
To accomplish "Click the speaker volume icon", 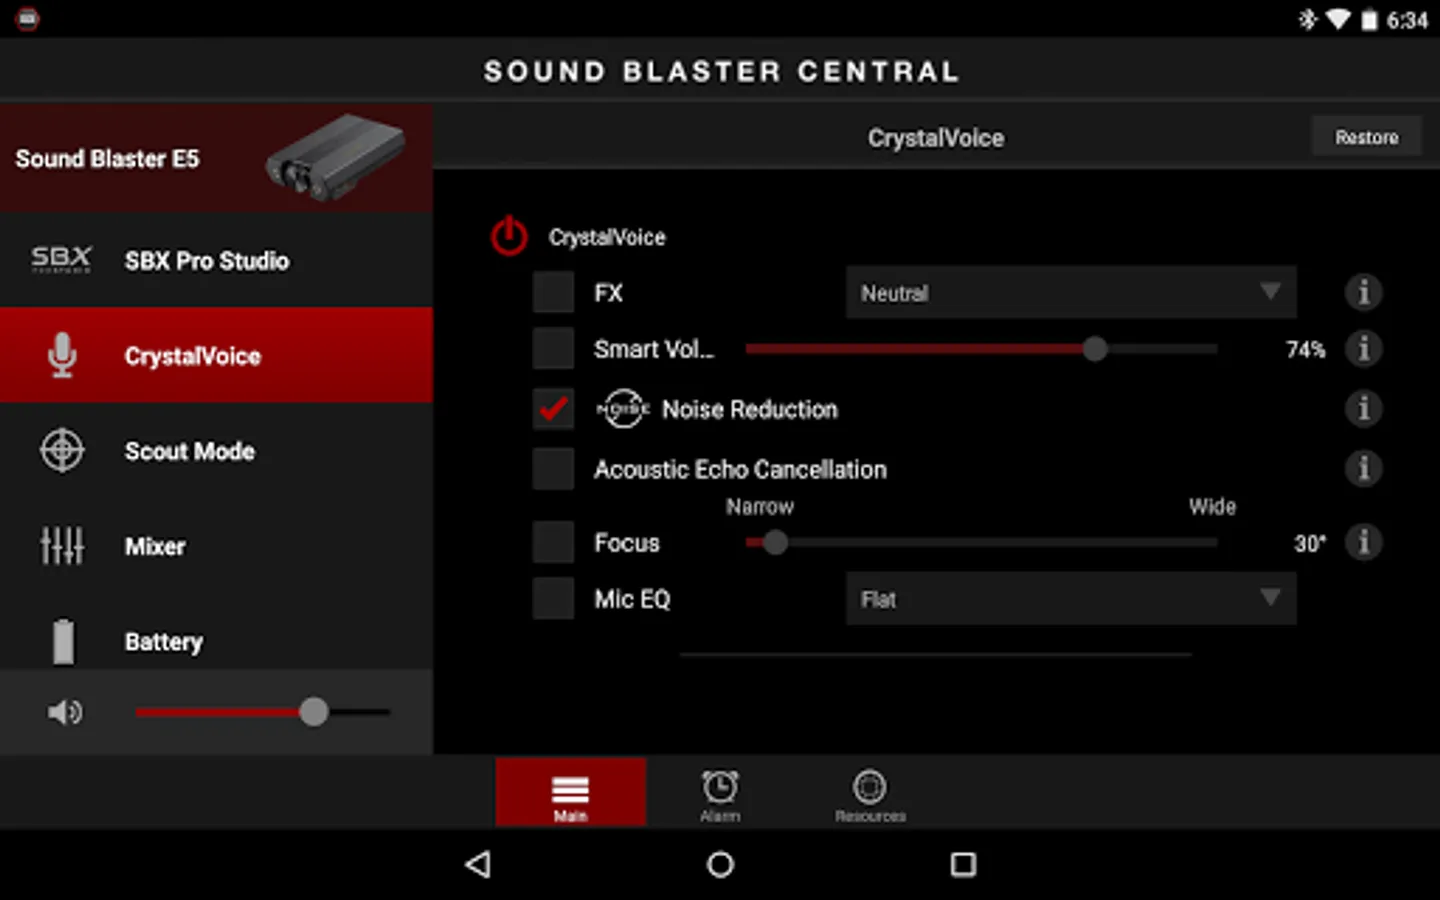I will (x=65, y=712).
